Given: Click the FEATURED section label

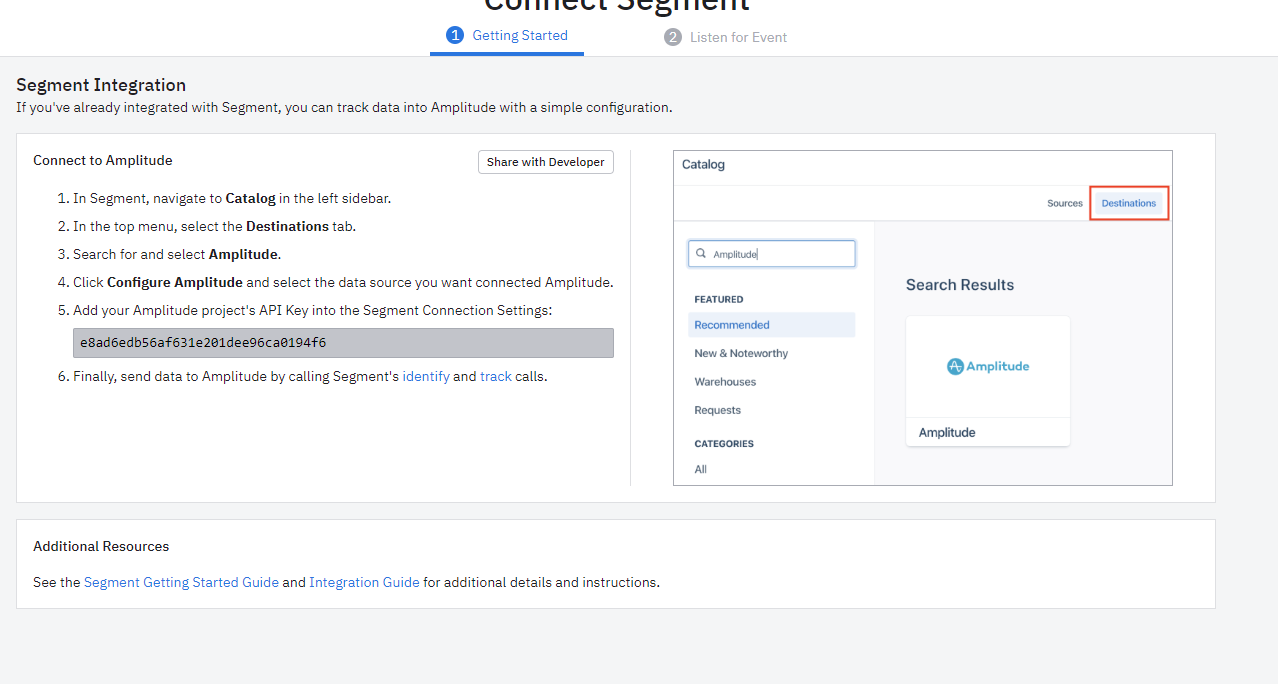Looking at the screenshot, I should (x=719, y=299).
